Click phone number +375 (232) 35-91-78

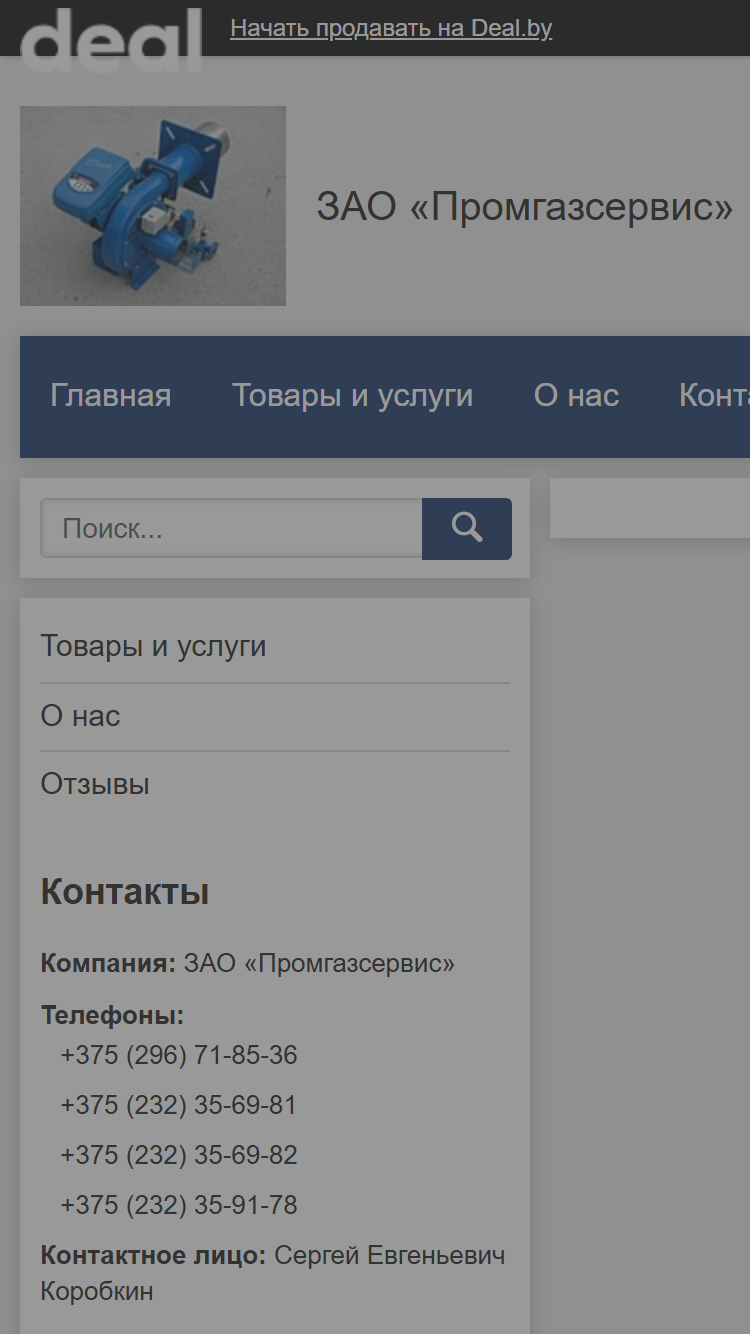[179, 1205]
